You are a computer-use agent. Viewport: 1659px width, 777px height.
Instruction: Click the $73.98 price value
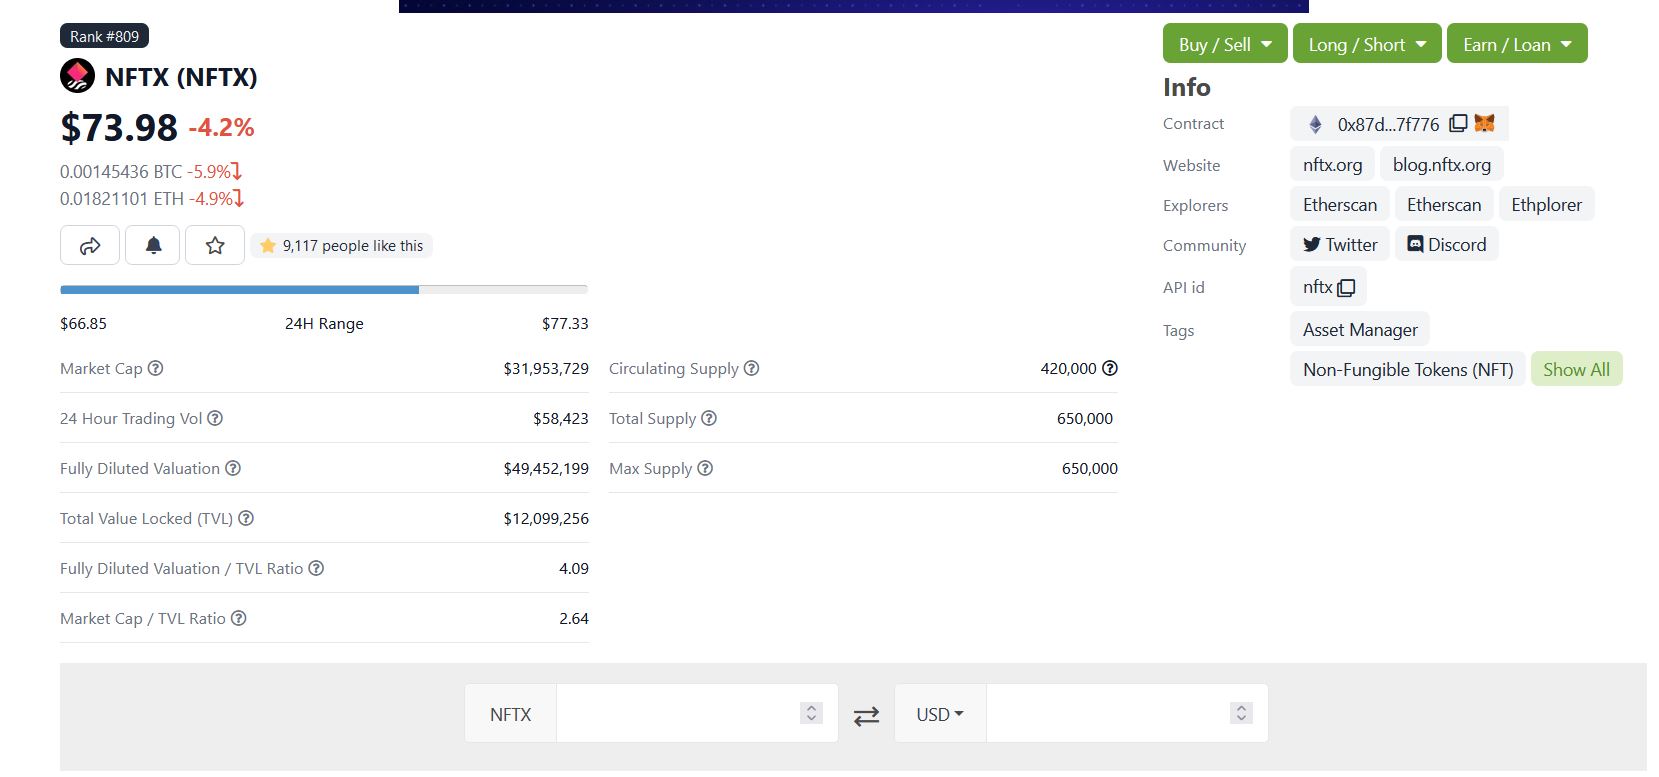[119, 128]
